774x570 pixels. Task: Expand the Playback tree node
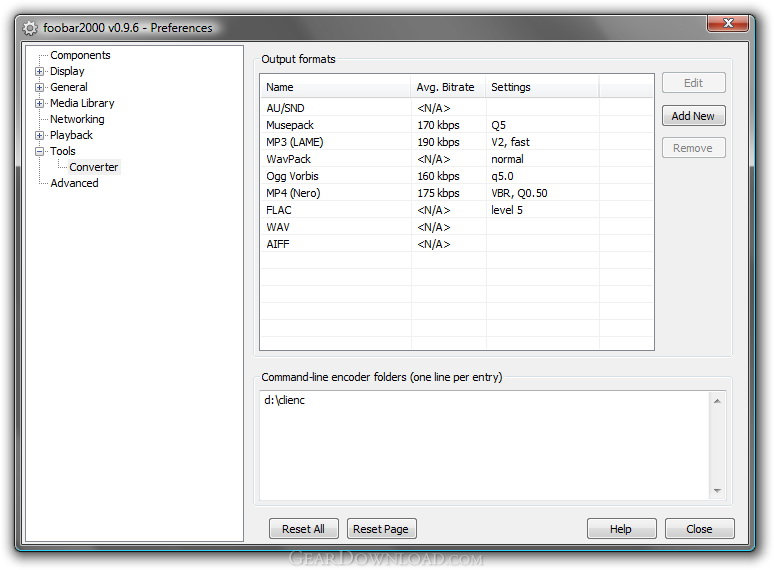[39, 135]
